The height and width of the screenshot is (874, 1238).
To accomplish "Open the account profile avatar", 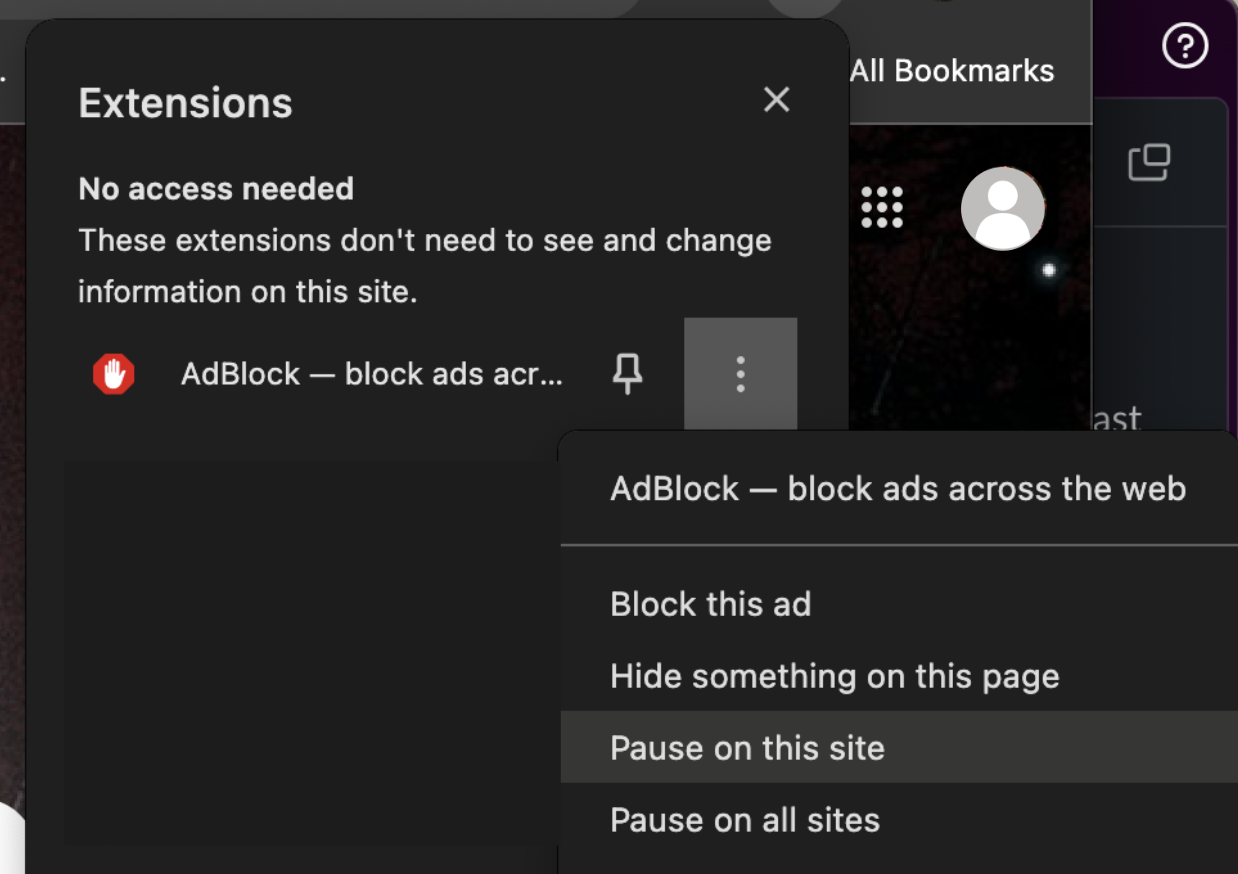I will pos(1003,208).
